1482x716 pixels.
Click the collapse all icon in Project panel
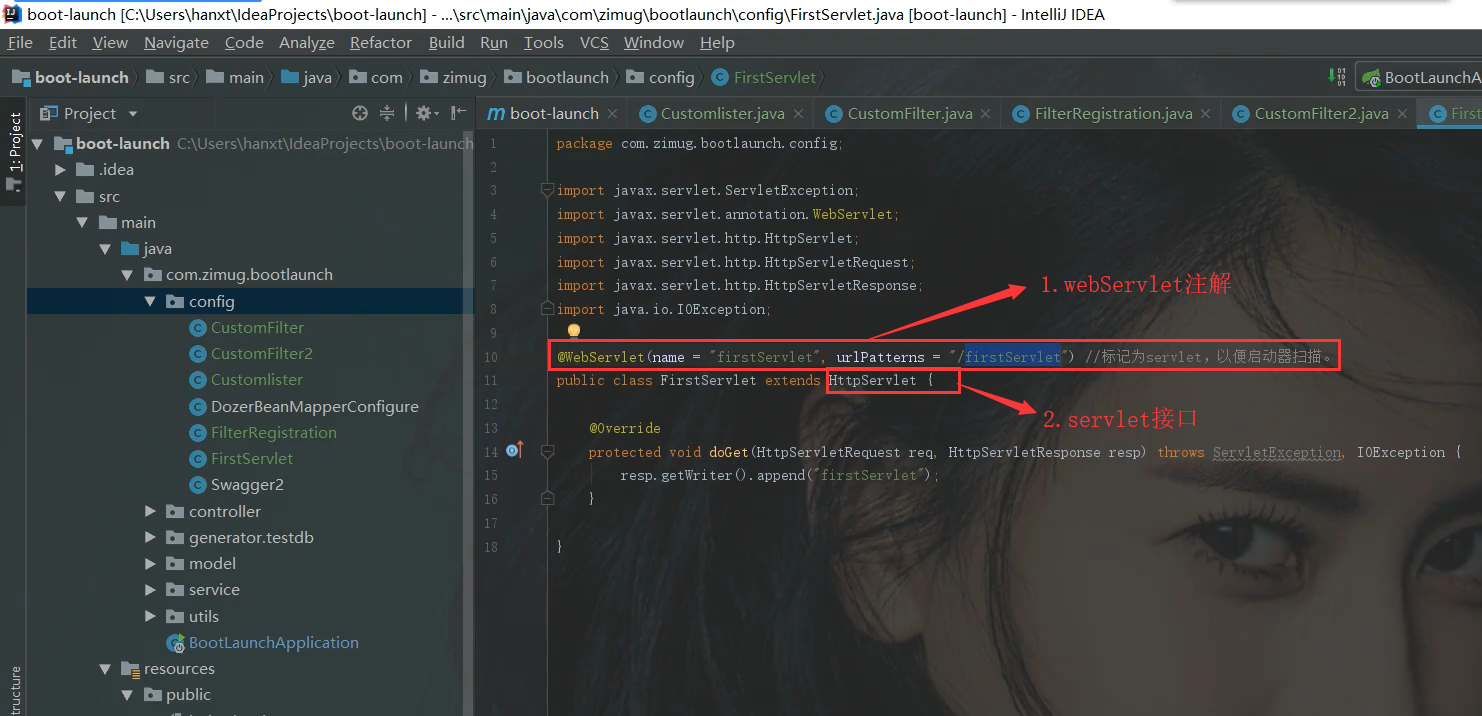387,113
